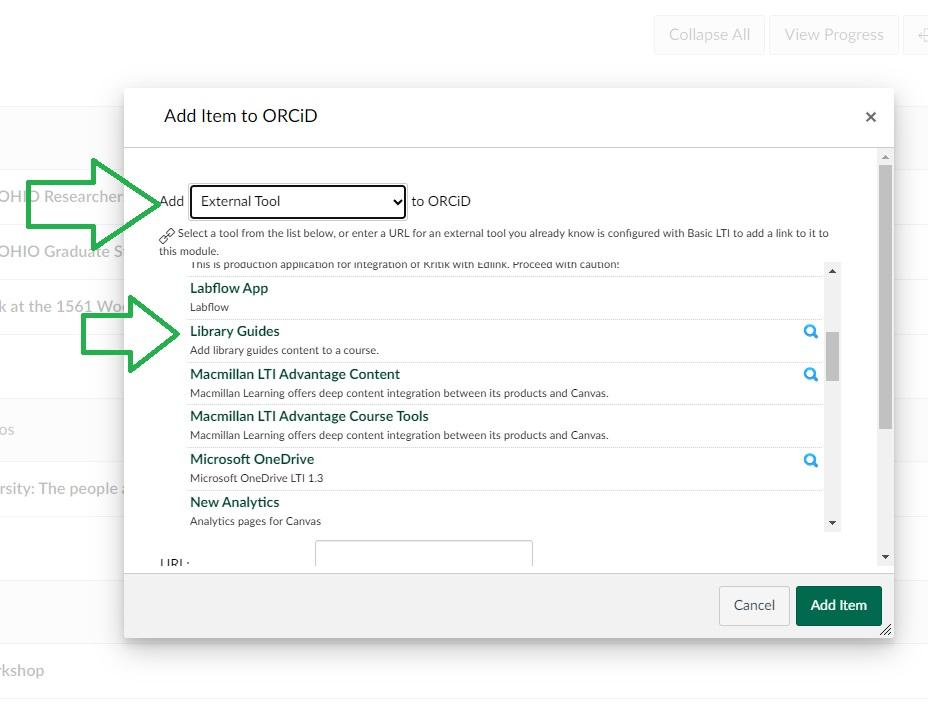Click the resize handle at the dialog corner
Screen dimensions: 928x708
tap(885, 630)
